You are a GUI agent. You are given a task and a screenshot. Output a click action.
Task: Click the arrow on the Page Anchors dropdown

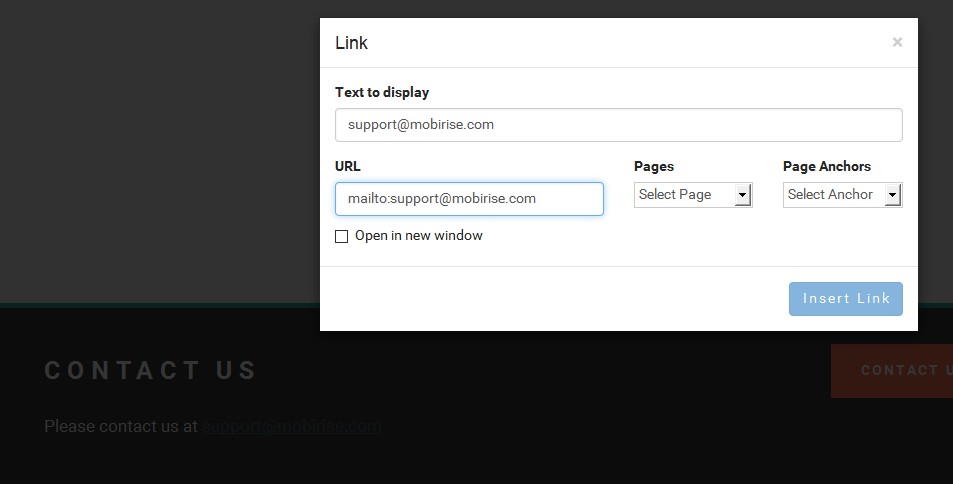pyautogui.click(x=893, y=195)
